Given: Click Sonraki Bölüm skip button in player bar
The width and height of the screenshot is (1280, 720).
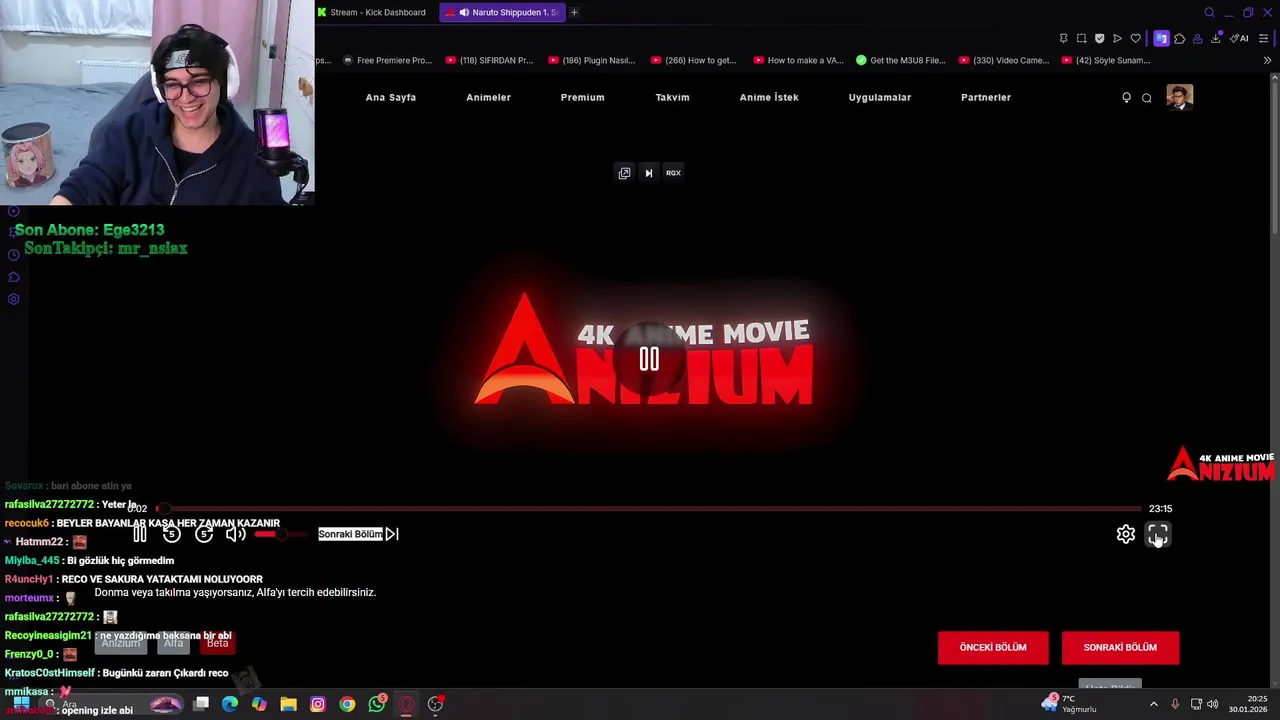Looking at the screenshot, I should [359, 534].
